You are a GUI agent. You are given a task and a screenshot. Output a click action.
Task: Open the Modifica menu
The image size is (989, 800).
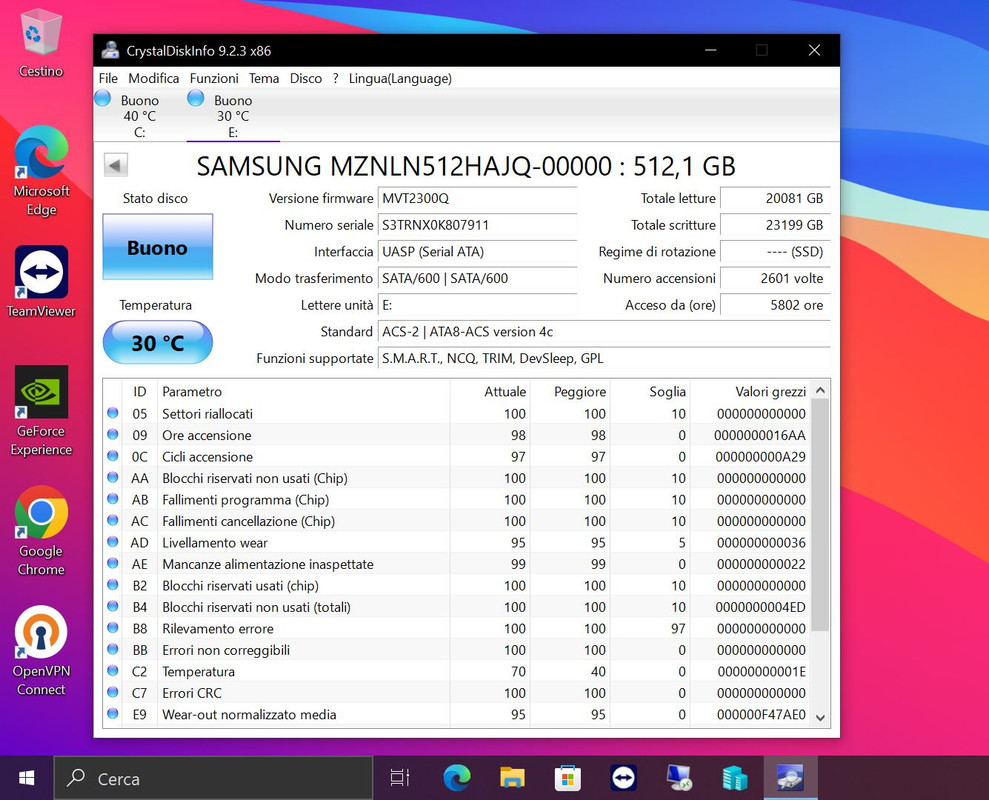[154, 78]
